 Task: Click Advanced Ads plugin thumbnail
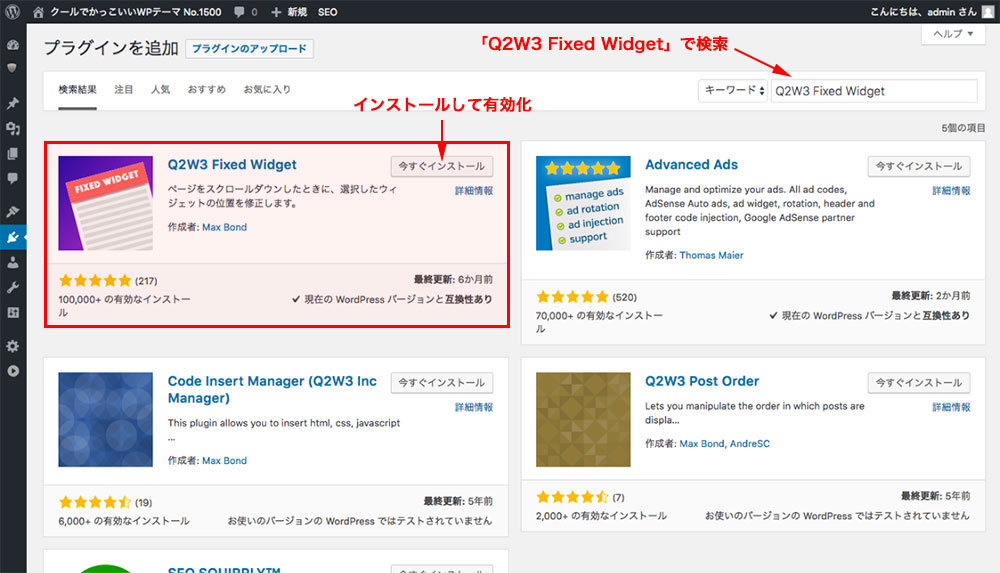coord(583,203)
